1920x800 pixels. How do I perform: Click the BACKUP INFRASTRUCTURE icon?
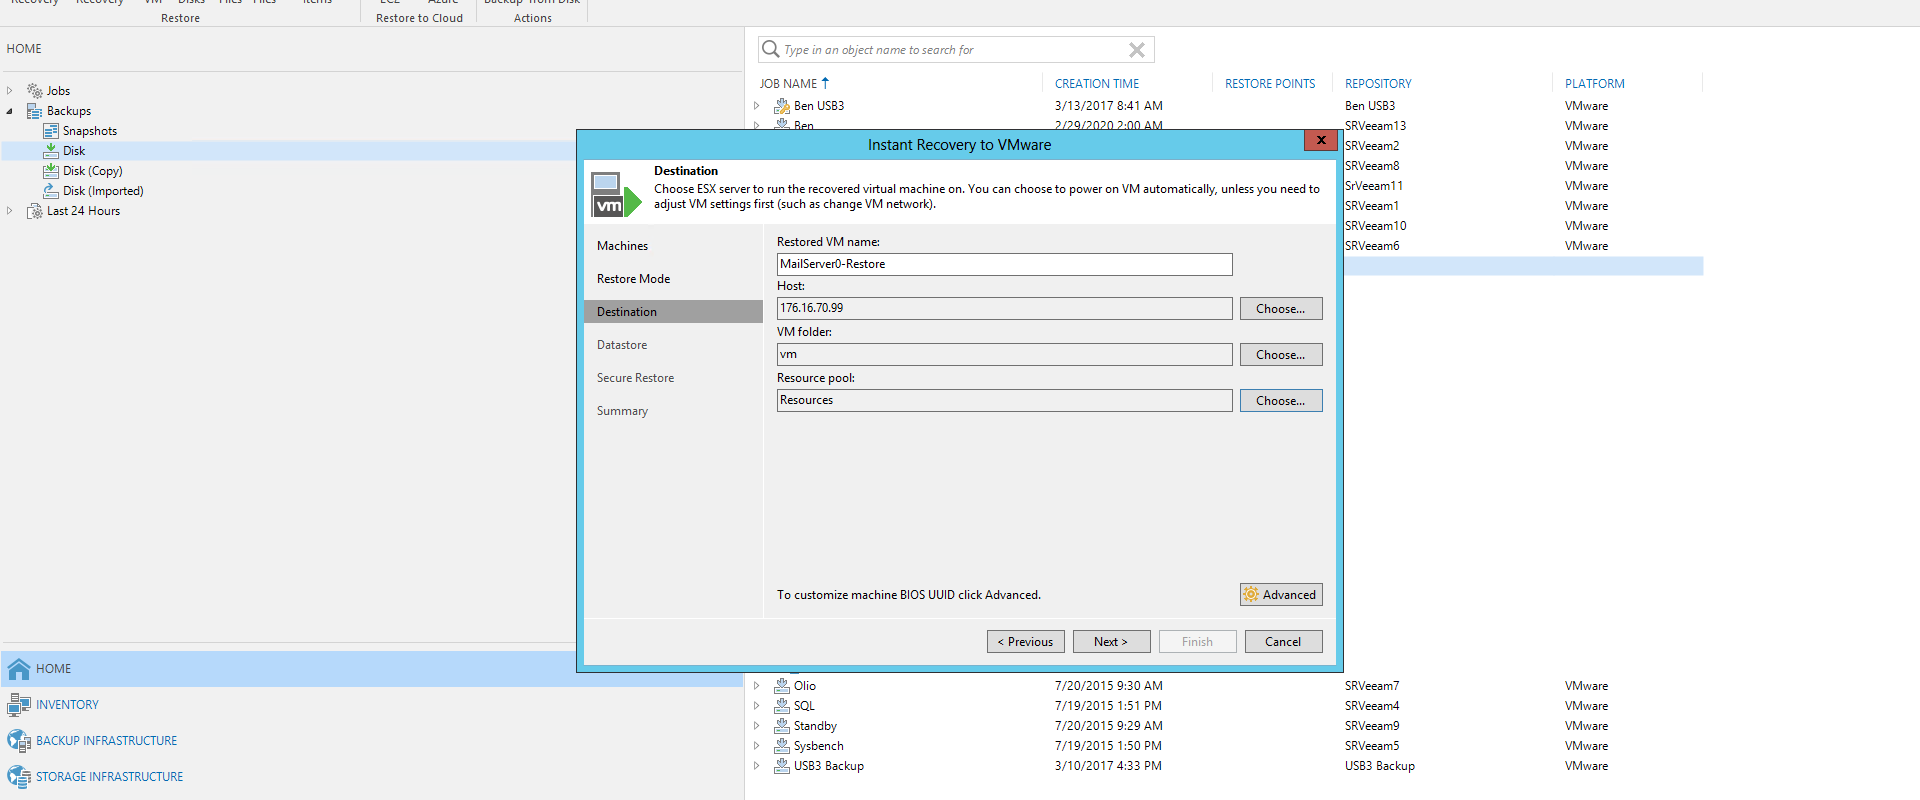(x=19, y=741)
